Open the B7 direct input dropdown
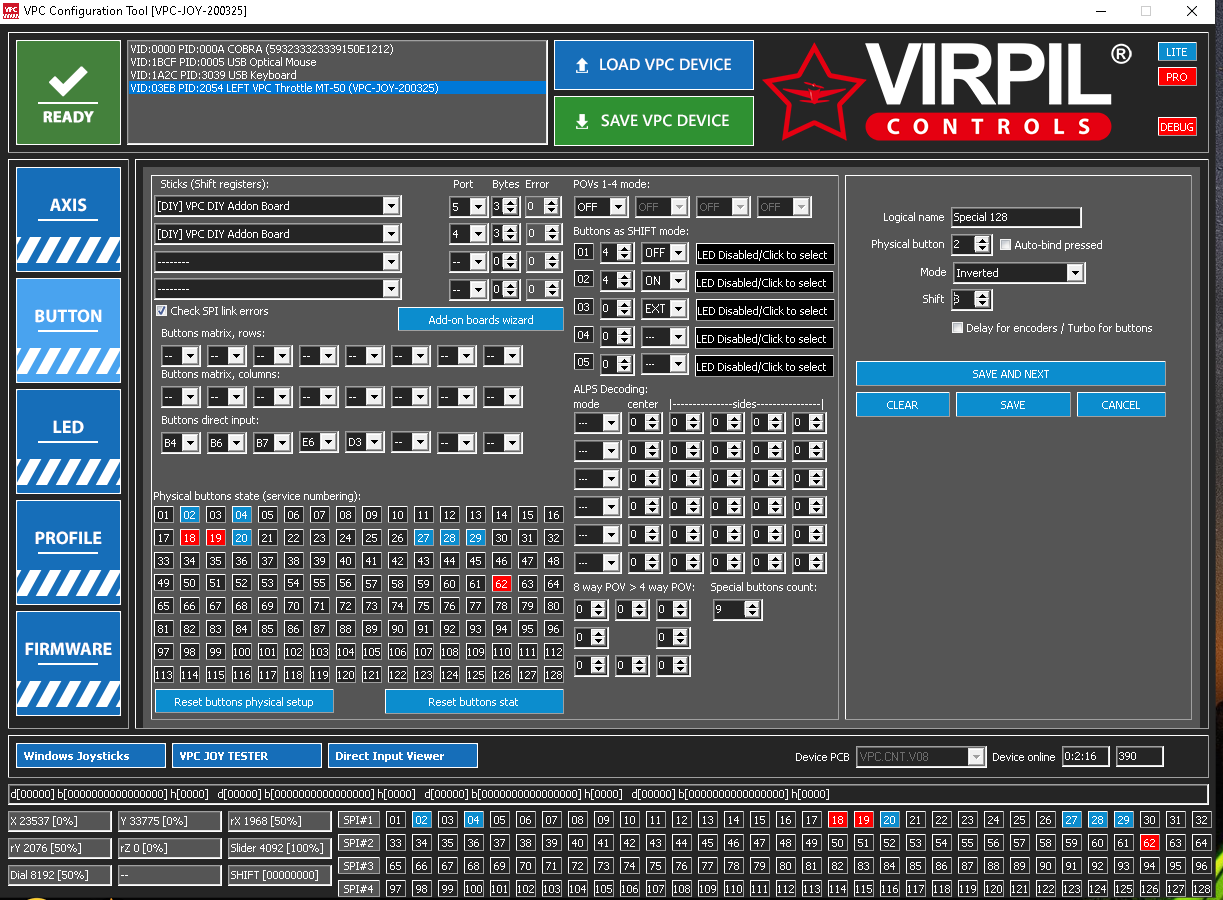Image resolution: width=1223 pixels, height=900 pixels. tap(272, 442)
